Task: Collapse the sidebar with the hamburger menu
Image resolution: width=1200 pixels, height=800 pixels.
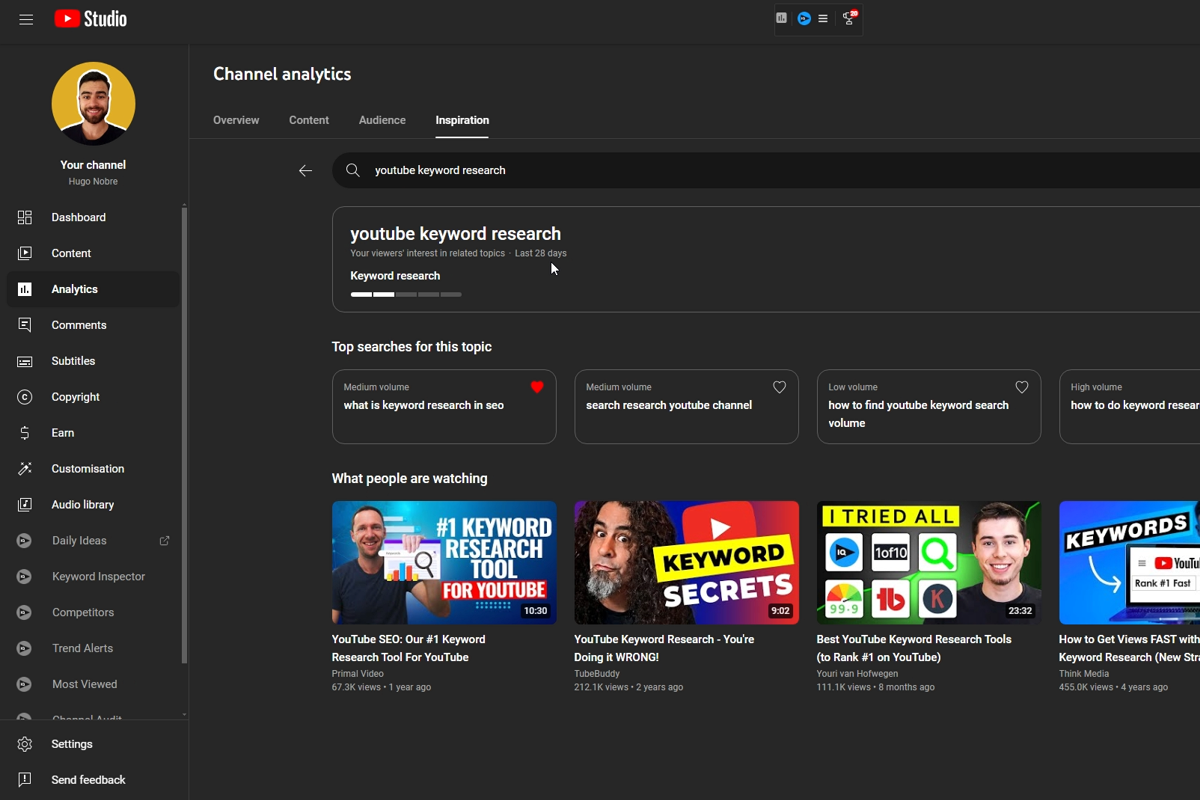Action: pyautogui.click(x=26, y=19)
